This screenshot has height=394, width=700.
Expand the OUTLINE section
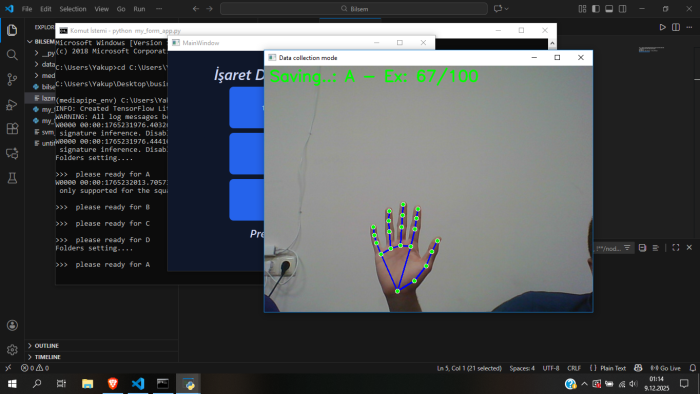click(46, 346)
